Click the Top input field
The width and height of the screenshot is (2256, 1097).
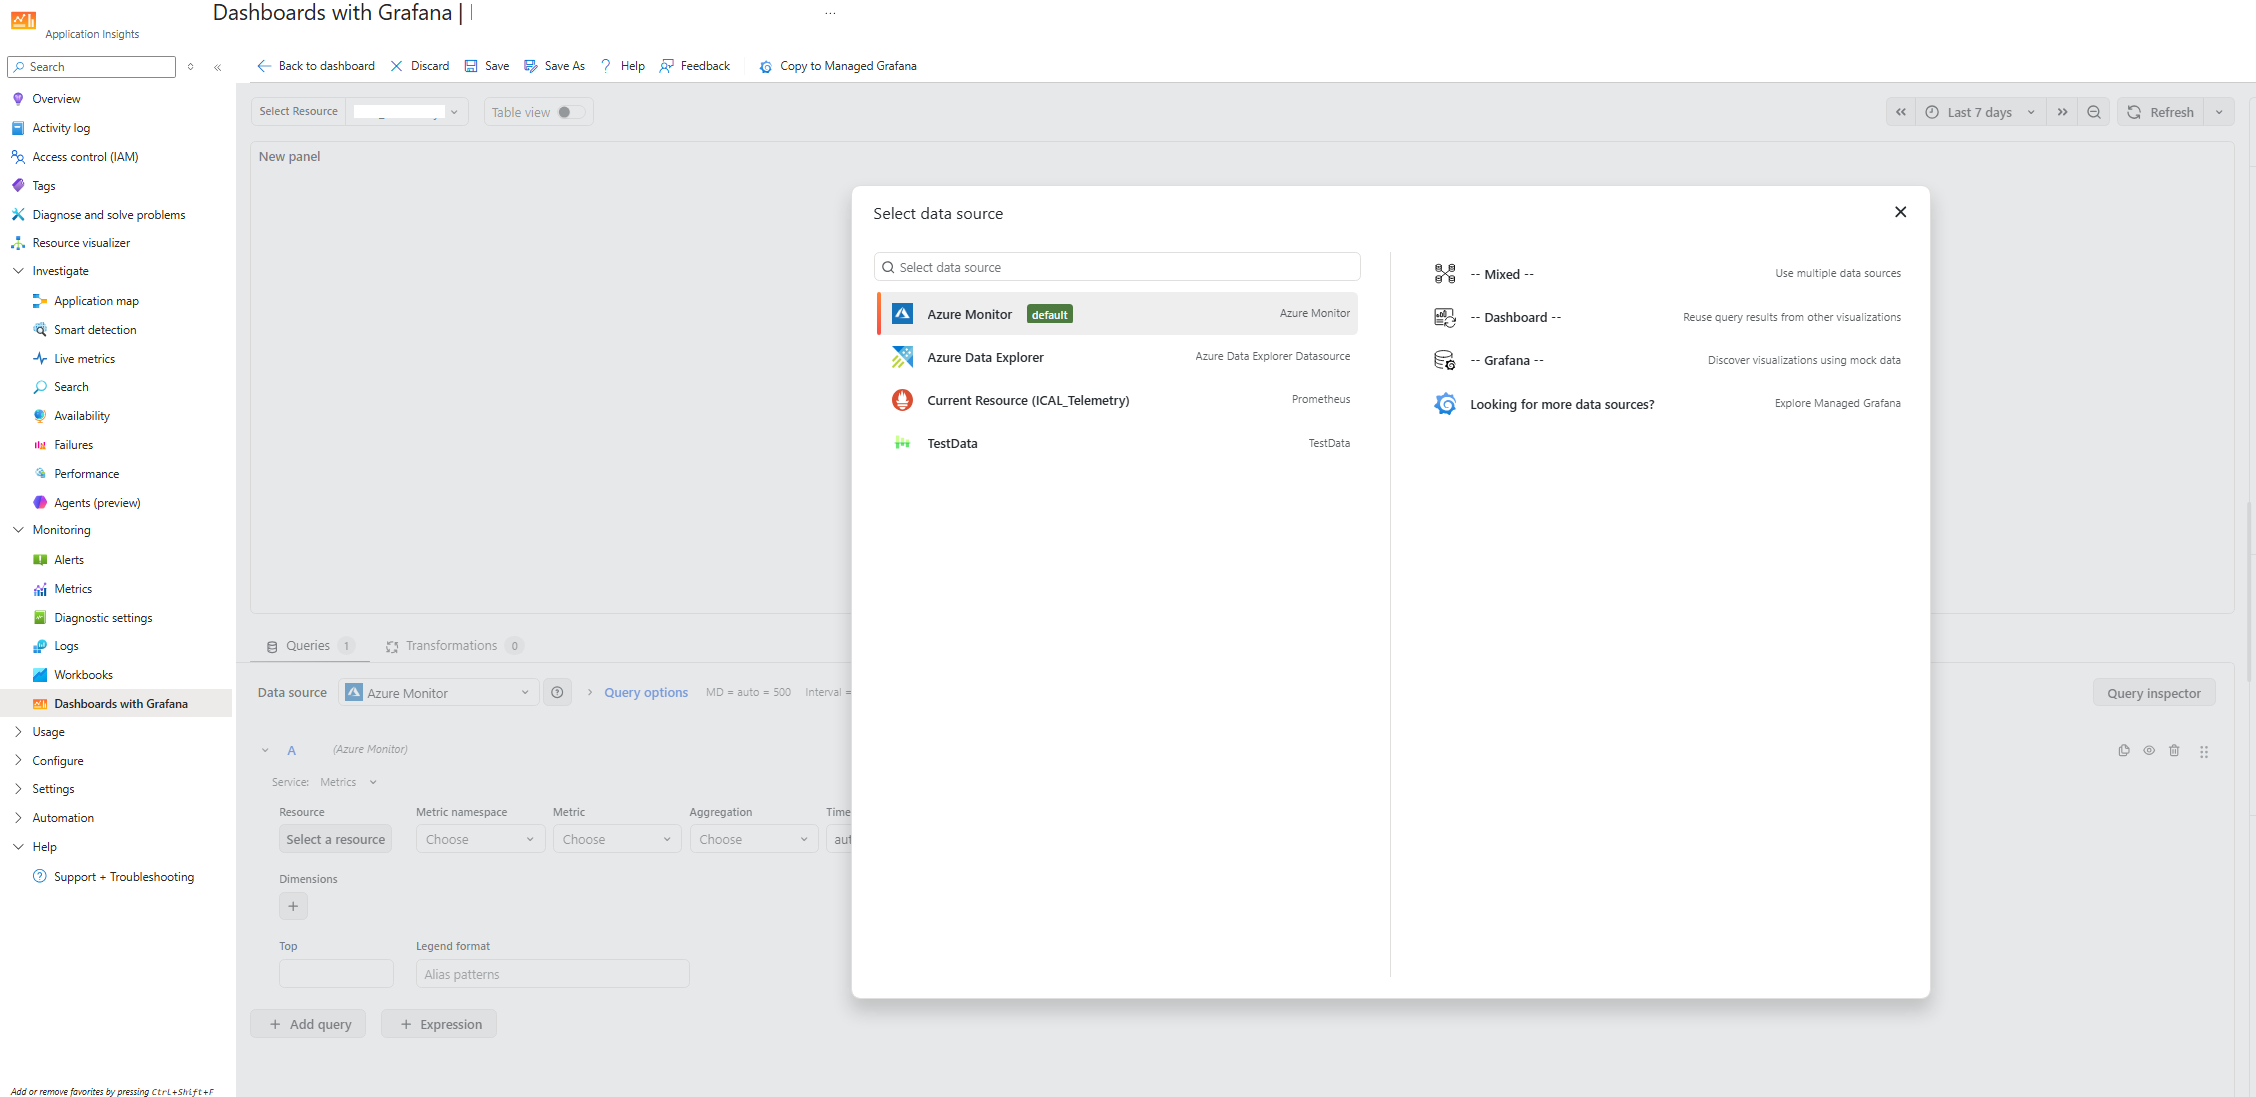tap(336, 974)
